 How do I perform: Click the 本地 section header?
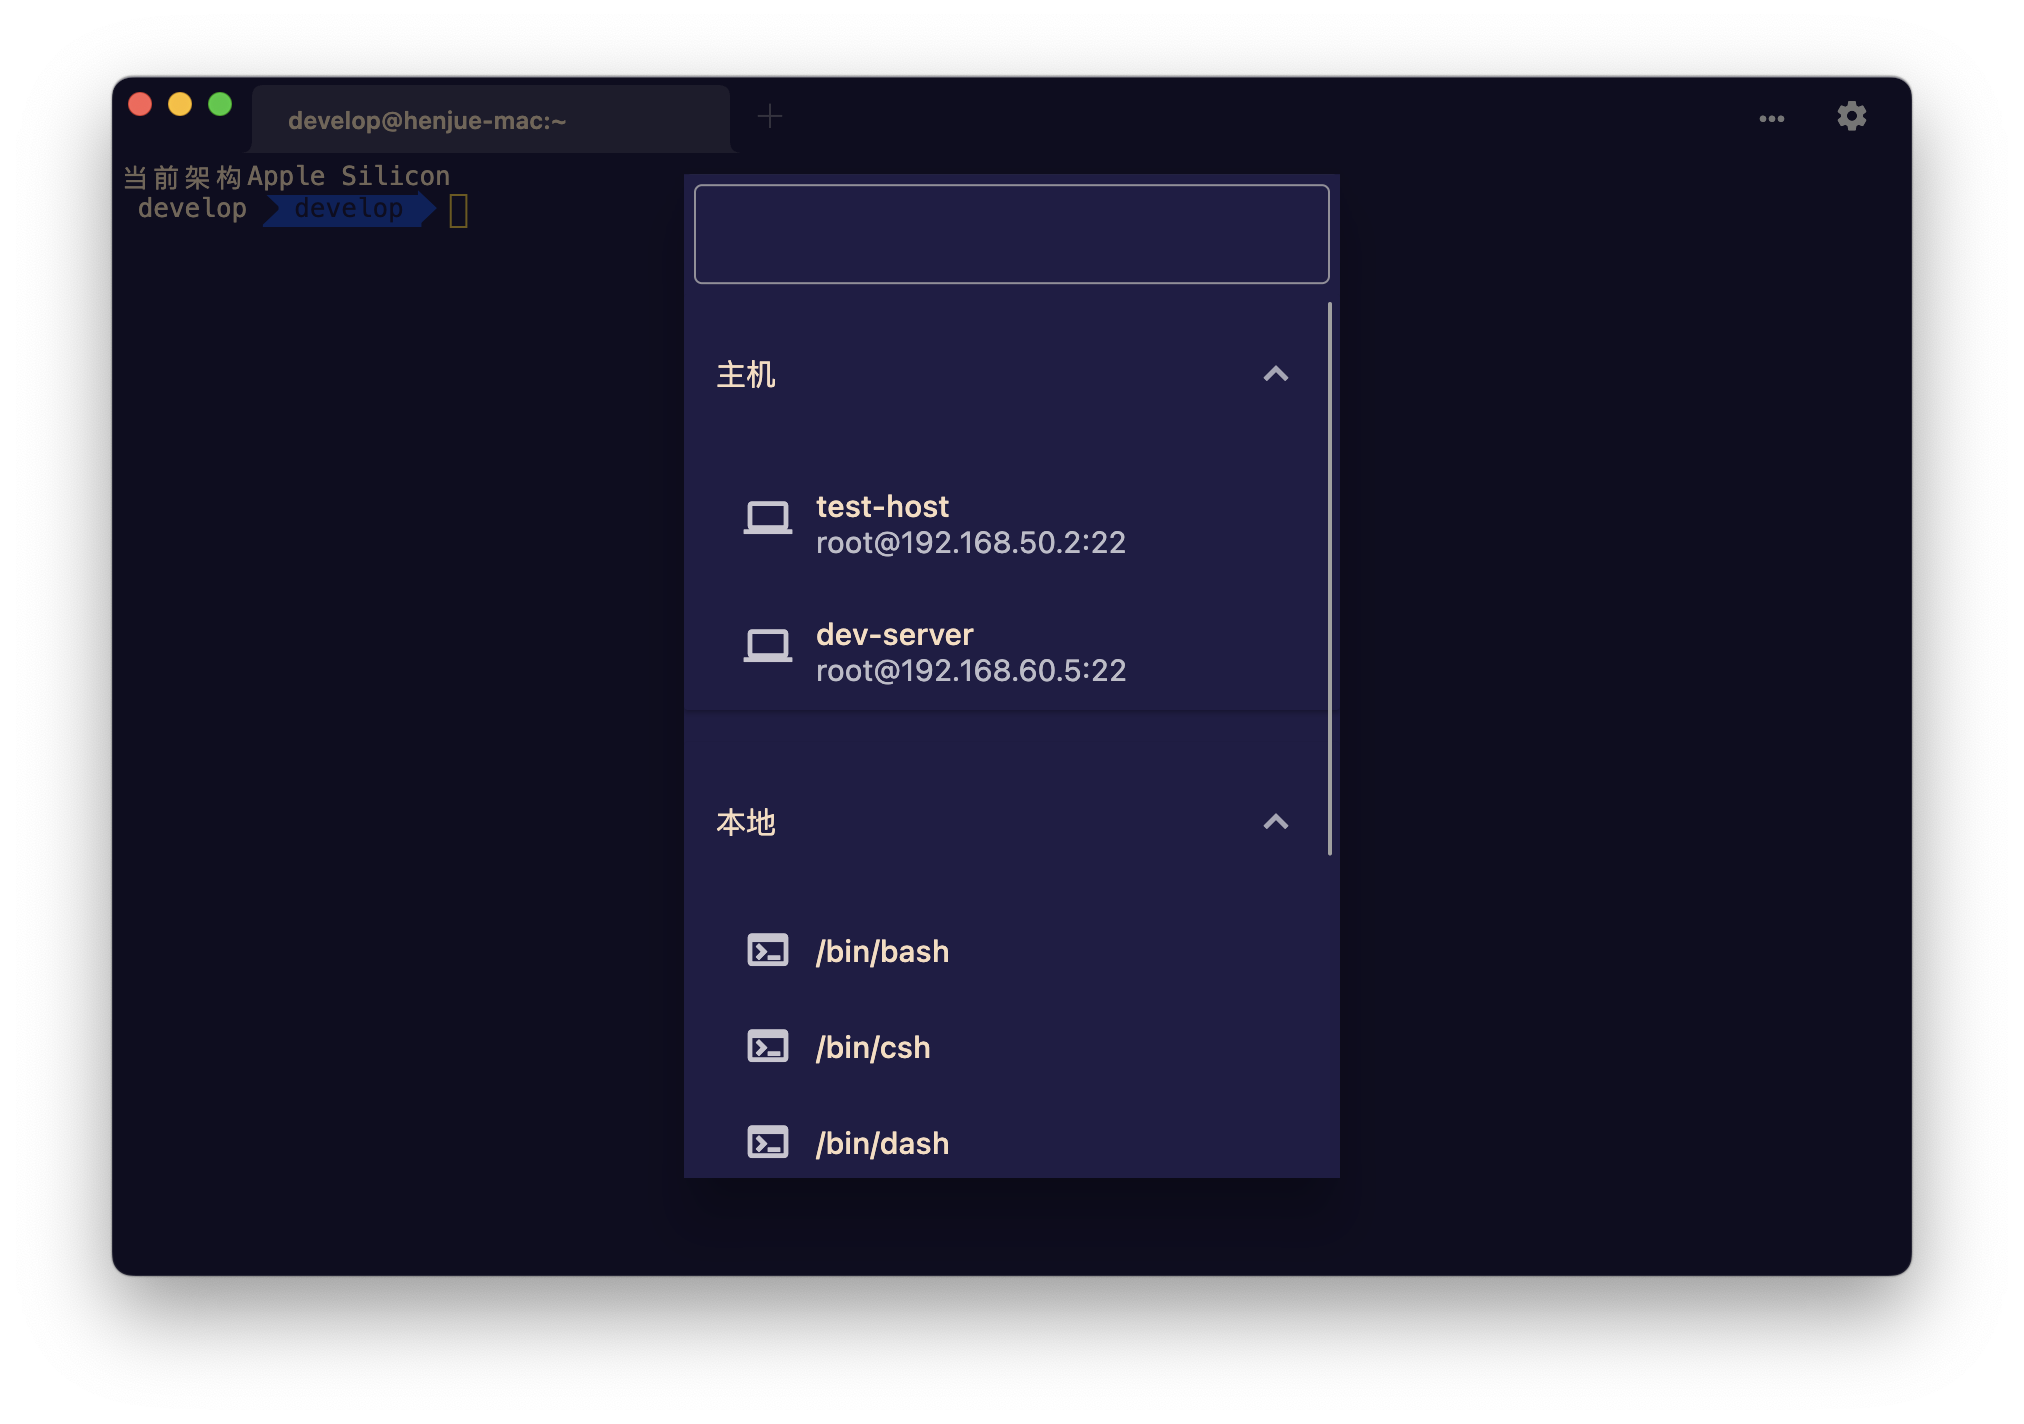pos(746,823)
